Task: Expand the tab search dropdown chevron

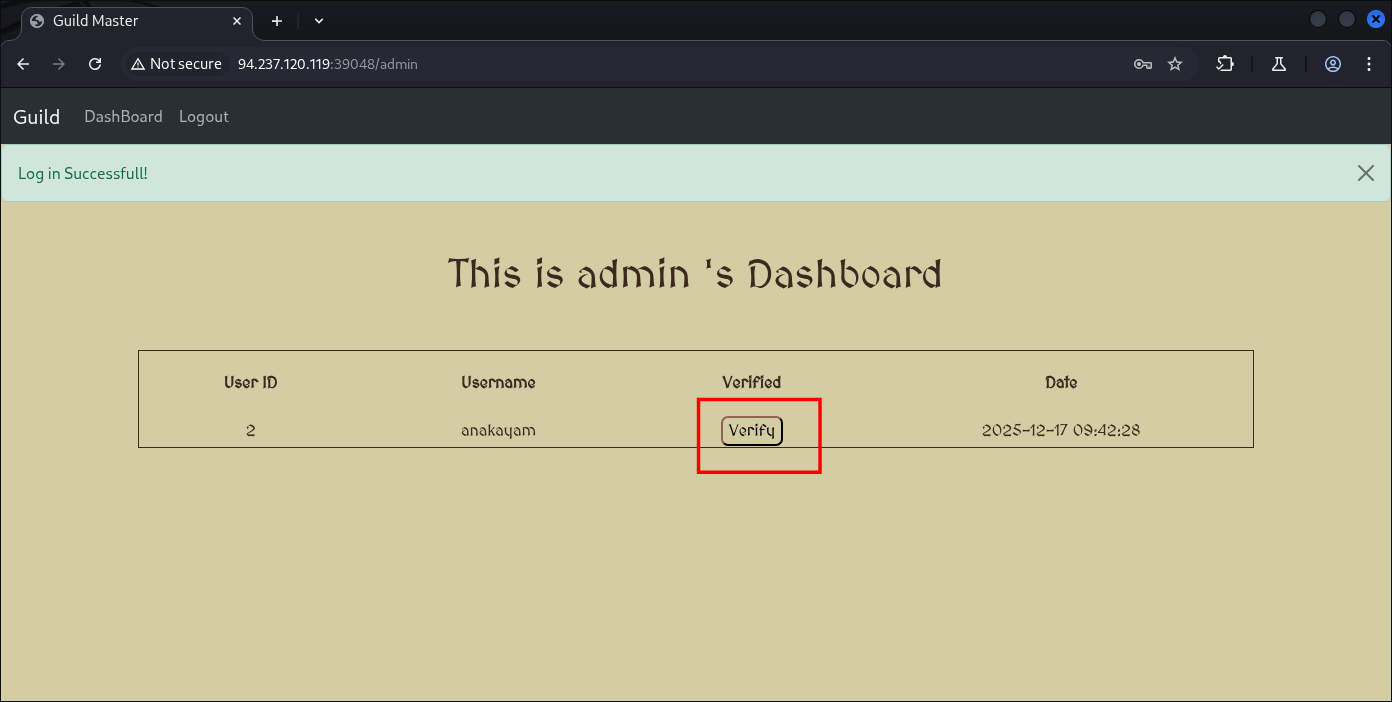Action: click(x=319, y=21)
